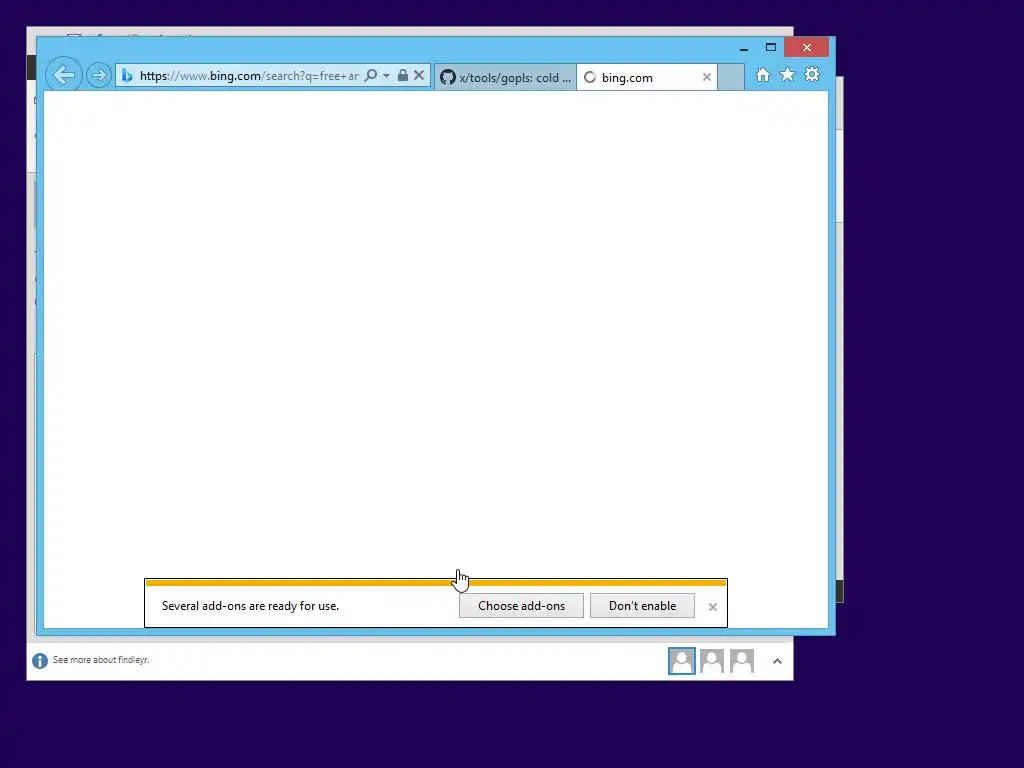Image resolution: width=1024 pixels, height=768 pixels.
Task: Open a new tab with the blank tab button
Action: 731,77
